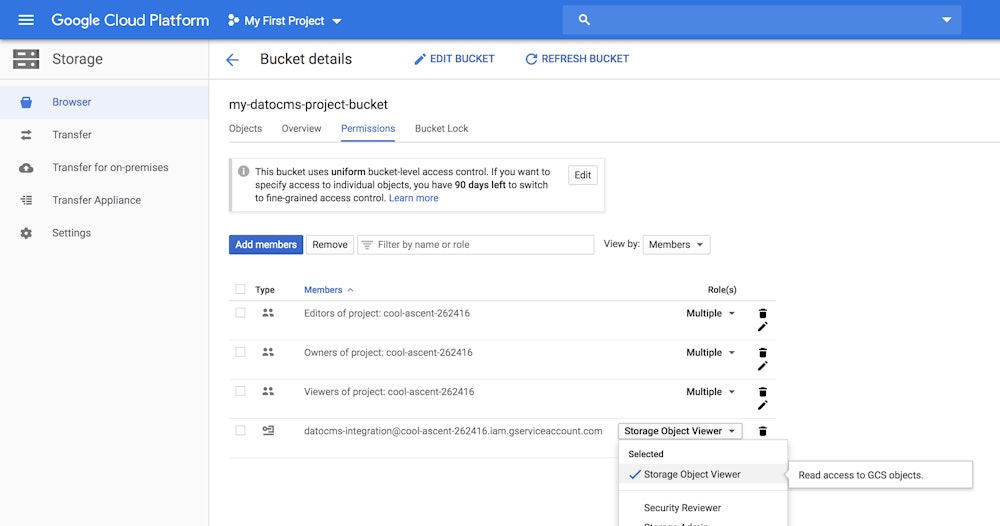Open the Bucket Lock tab
The width and height of the screenshot is (1000, 526).
click(441, 129)
